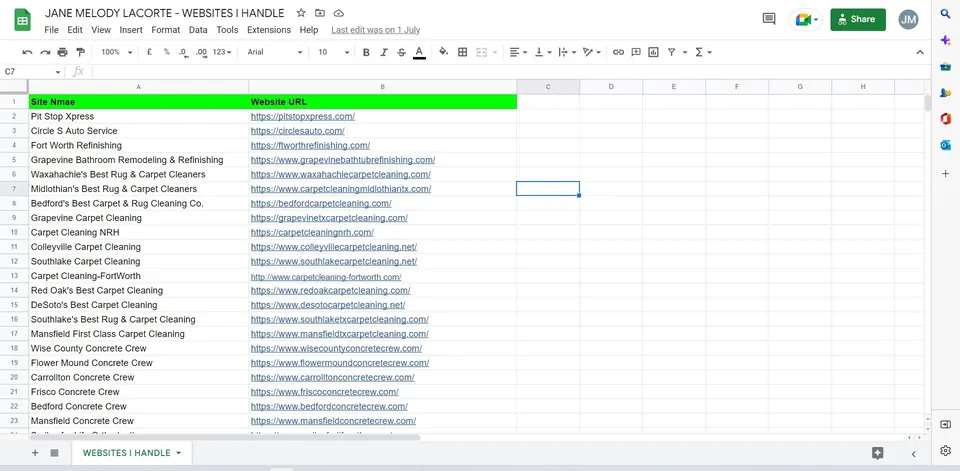
Task: Open the friscoconcretecrew.com link
Action: [324, 392]
